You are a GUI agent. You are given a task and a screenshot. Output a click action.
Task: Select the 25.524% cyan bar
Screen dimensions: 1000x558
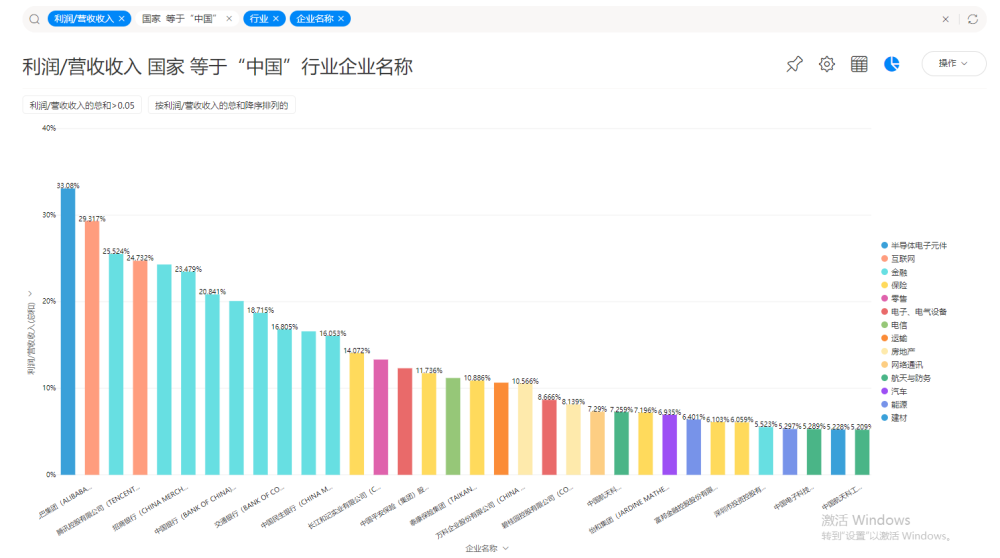116,364
